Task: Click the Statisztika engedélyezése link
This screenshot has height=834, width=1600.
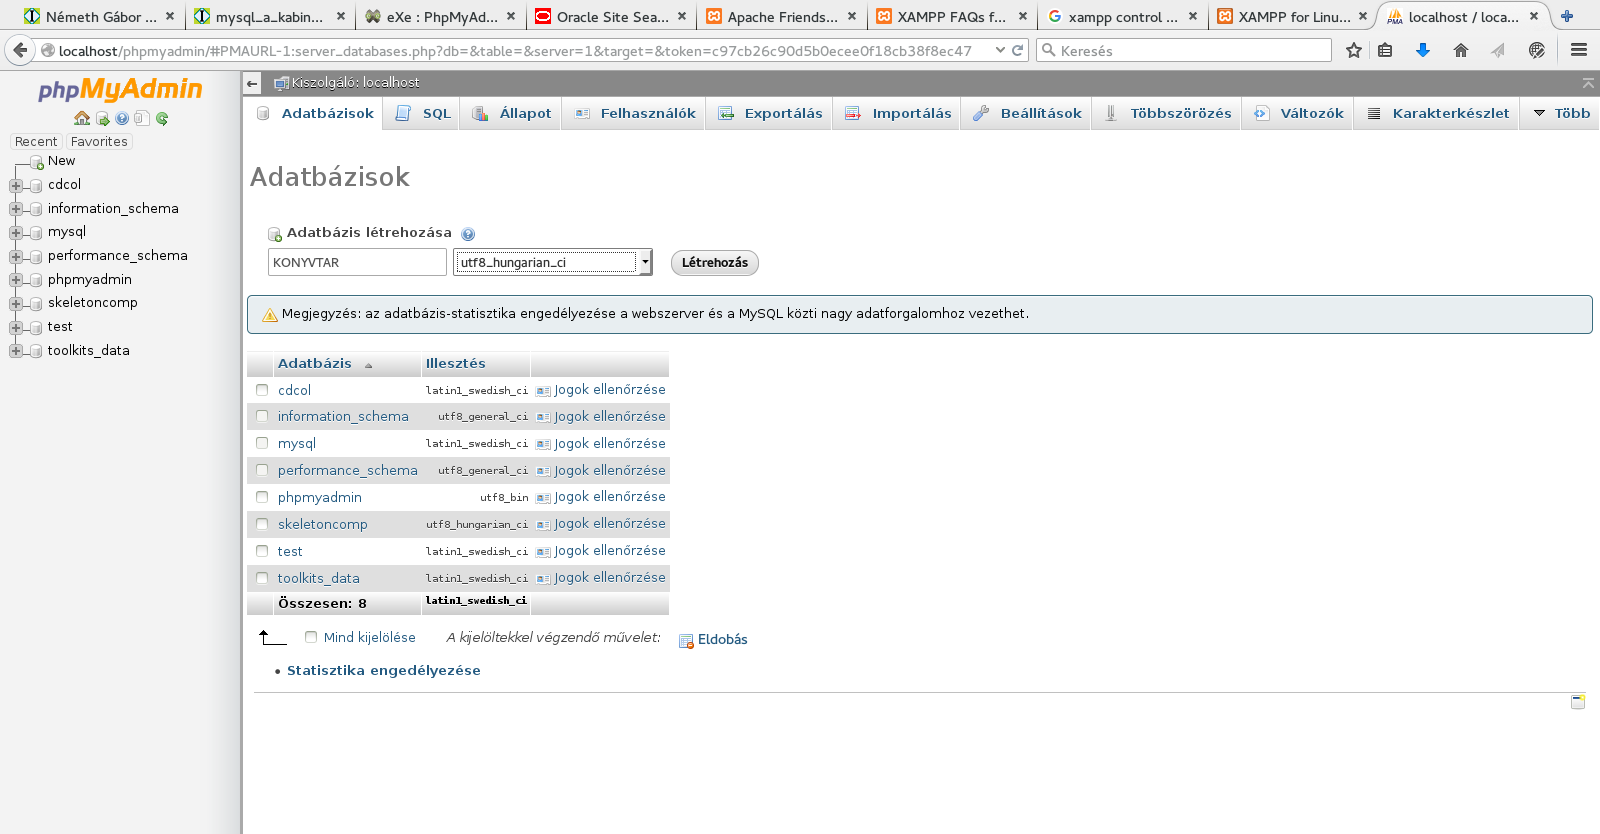Action: pos(383,670)
